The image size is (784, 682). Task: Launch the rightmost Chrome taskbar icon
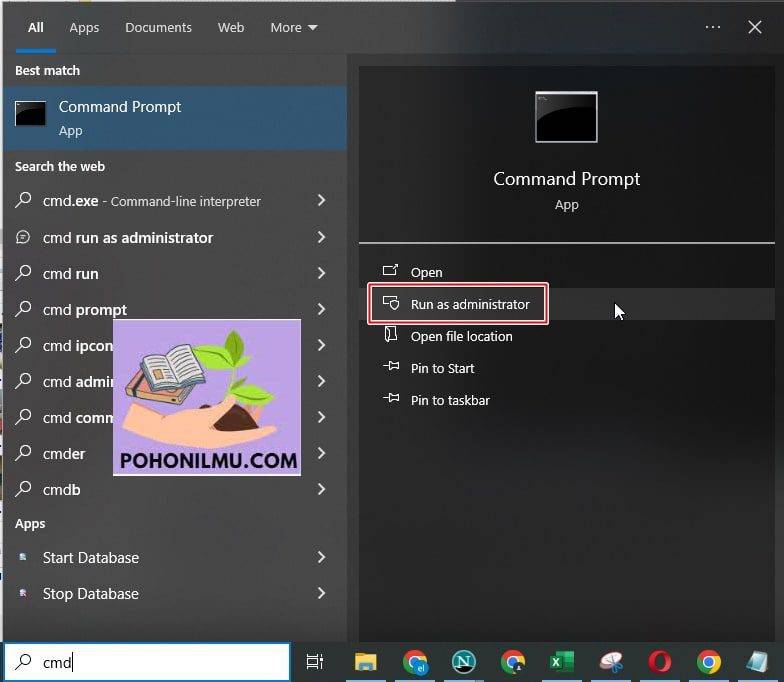point(708,662)
